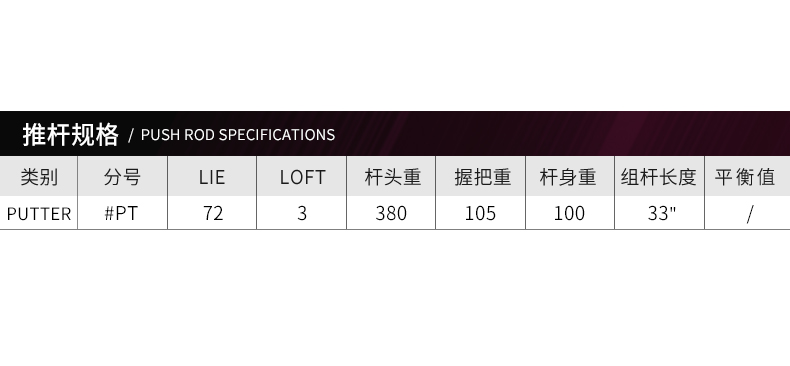Select the 杆头重 column header
Image resolution: width=790 pixels, height=366 pixels.
click(392, 177)
